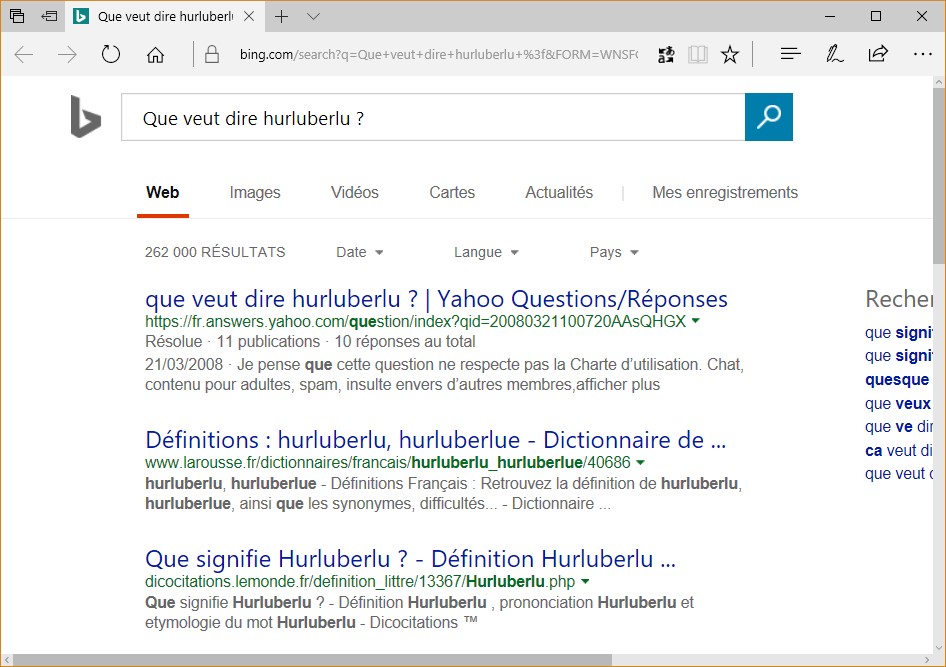Click the Refresh page icon
Image resolution: width=946 pixels, height=667 pixels.
111,55
